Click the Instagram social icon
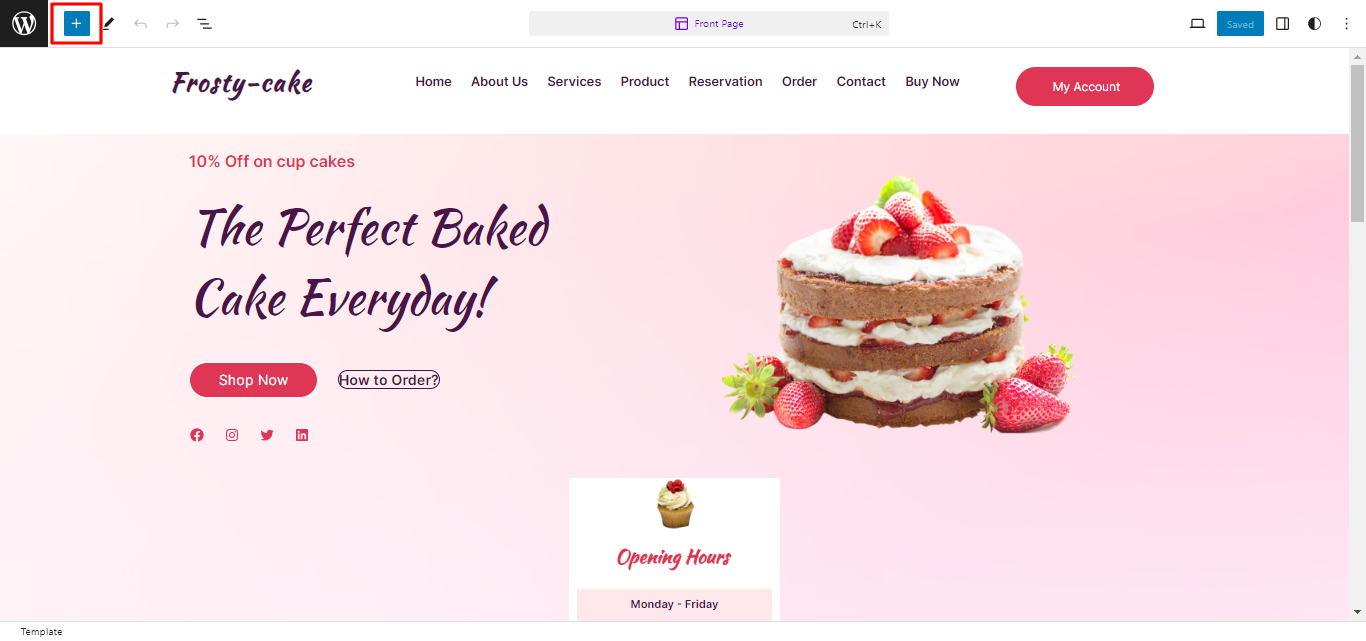 coord(232,435)
